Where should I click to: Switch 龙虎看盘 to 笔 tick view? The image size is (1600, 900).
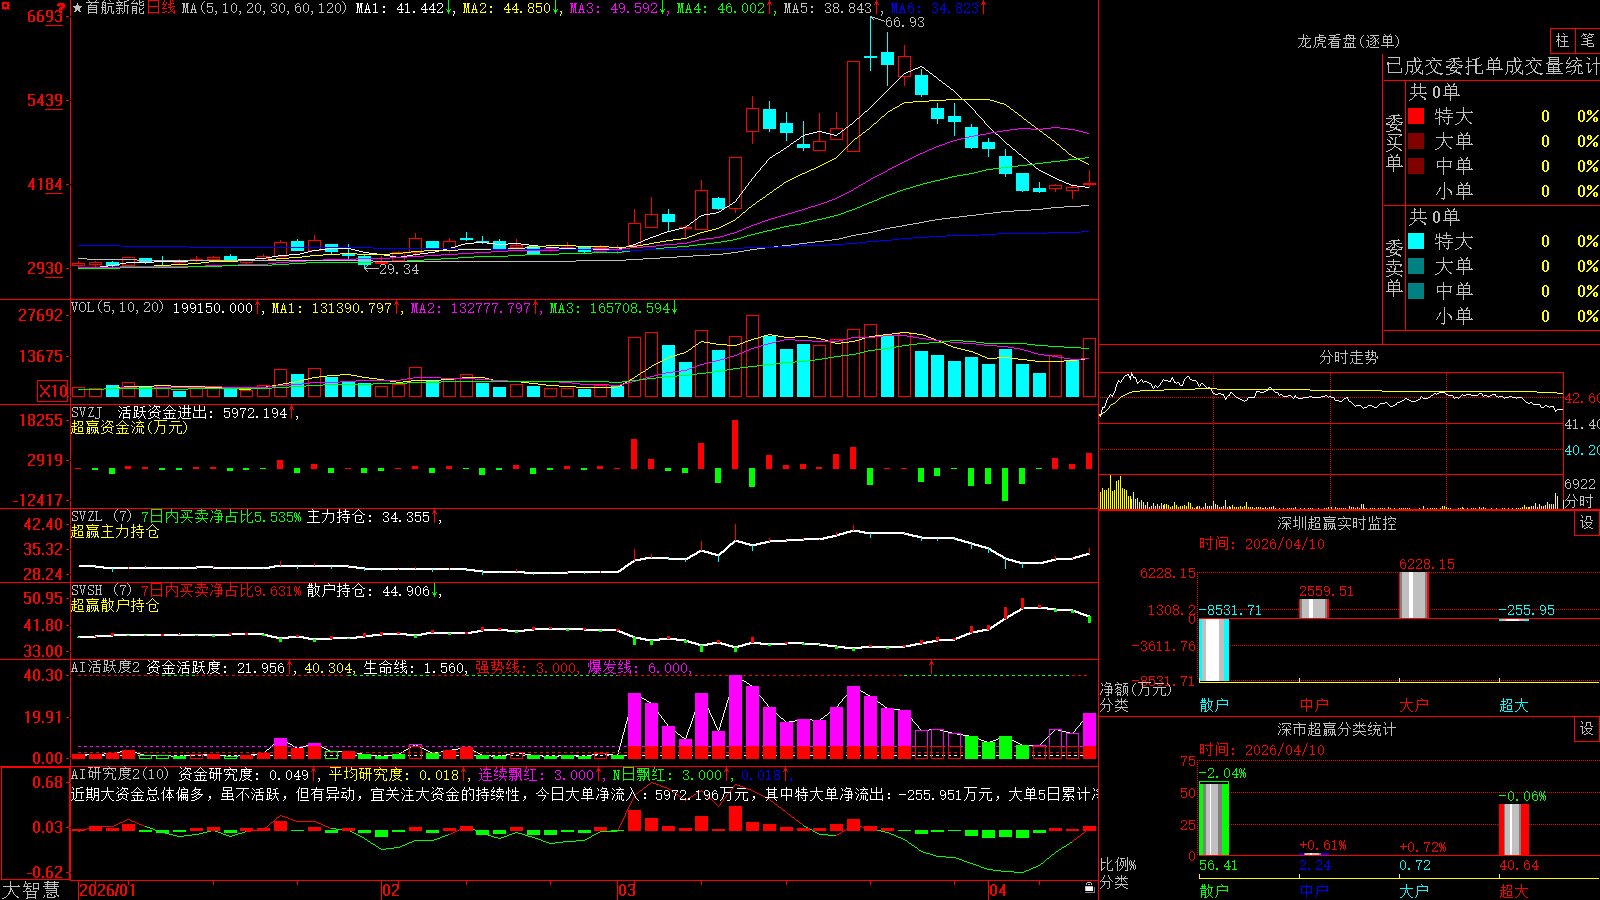(x=1587, y=40)
